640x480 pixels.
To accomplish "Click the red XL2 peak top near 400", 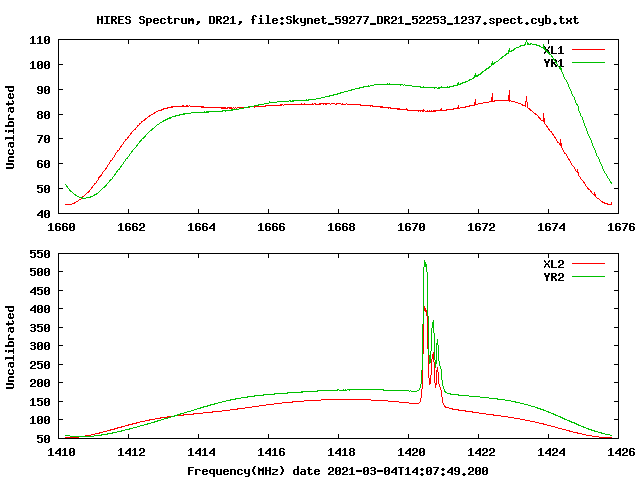I will pos(425,309).
